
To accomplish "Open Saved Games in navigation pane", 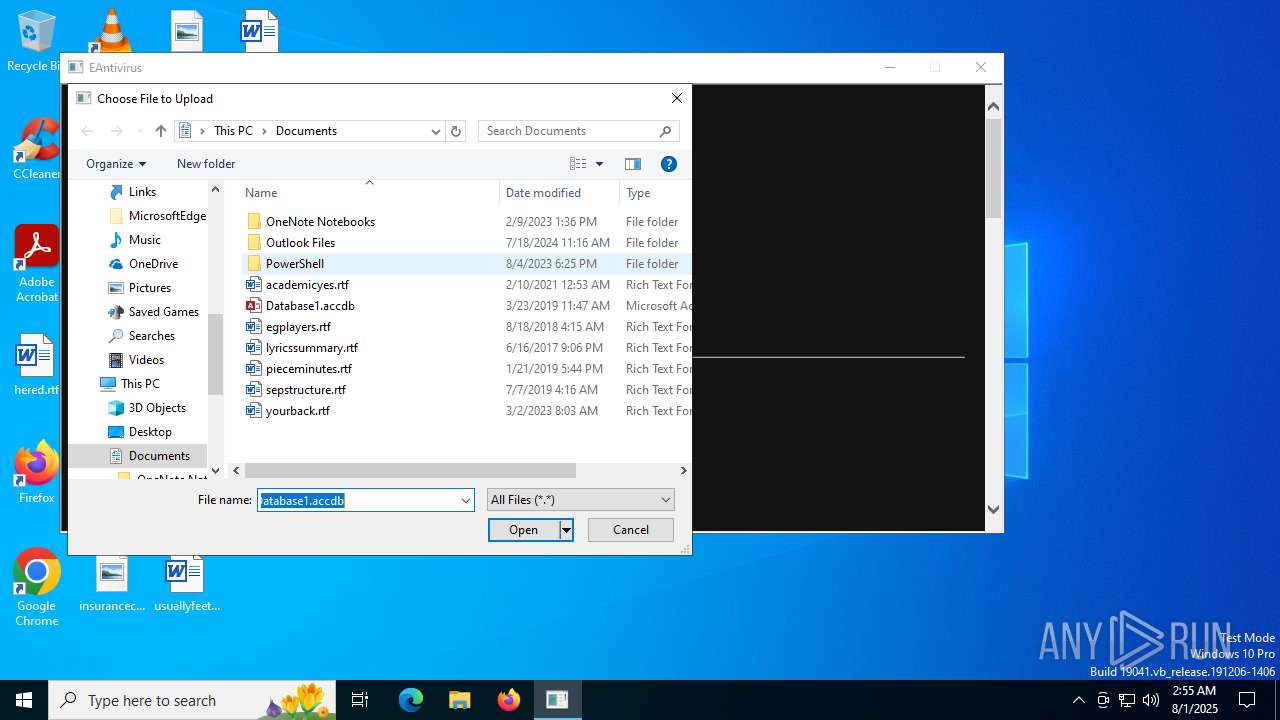I will click(x=163, y=312).
